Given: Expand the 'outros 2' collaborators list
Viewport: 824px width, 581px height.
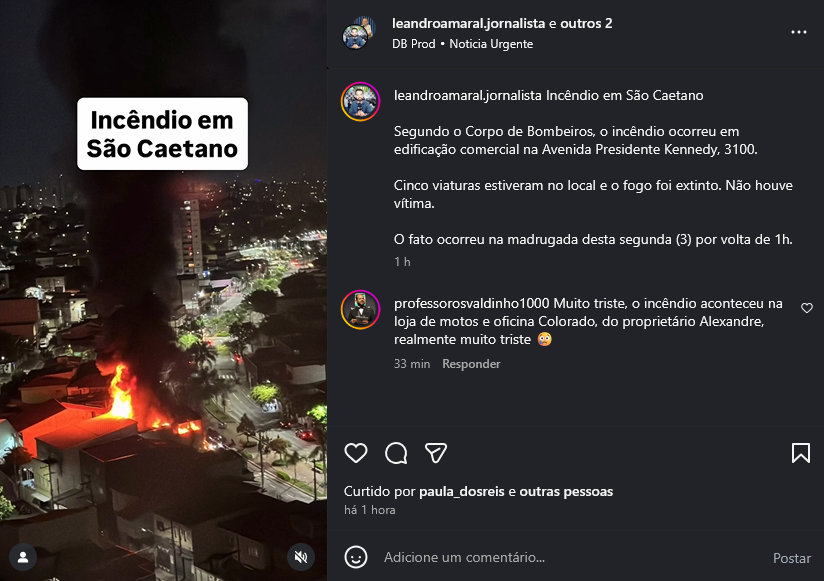Looking at the screenshot, I should [x=586, y=24].
